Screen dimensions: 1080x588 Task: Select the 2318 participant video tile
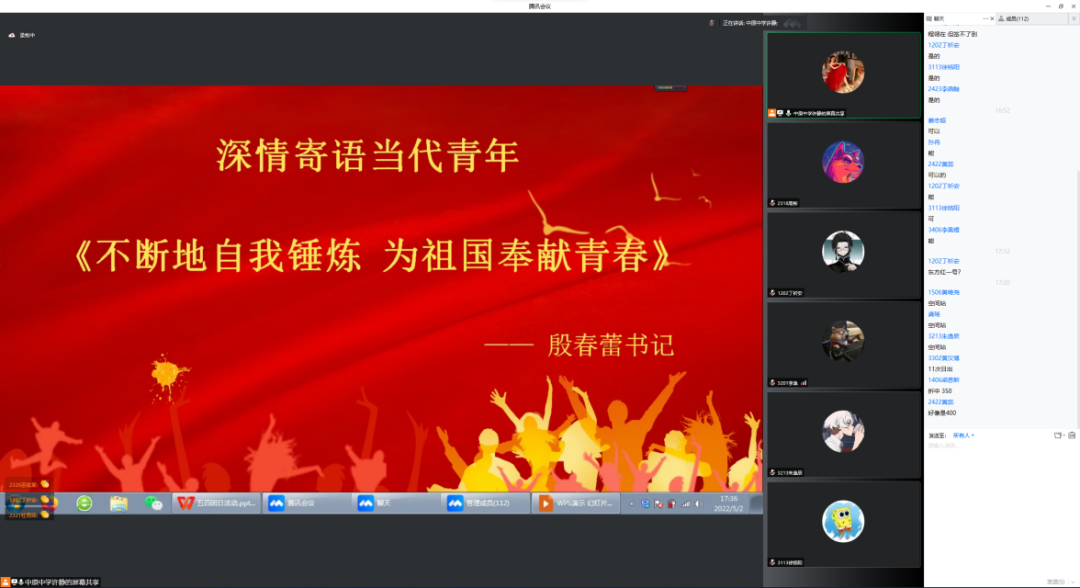pos(842,165)
